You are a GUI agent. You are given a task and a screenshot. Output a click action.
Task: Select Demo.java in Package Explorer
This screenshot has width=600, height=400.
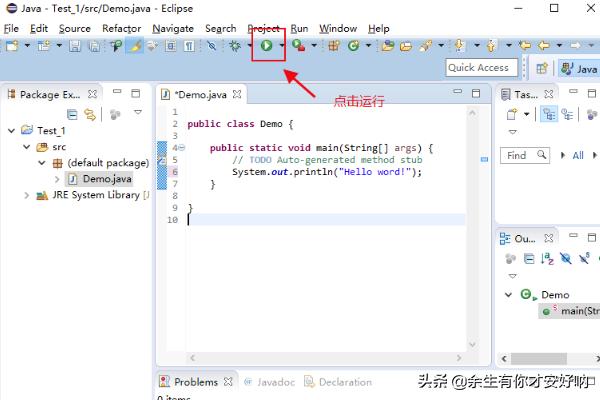(100, 179)
